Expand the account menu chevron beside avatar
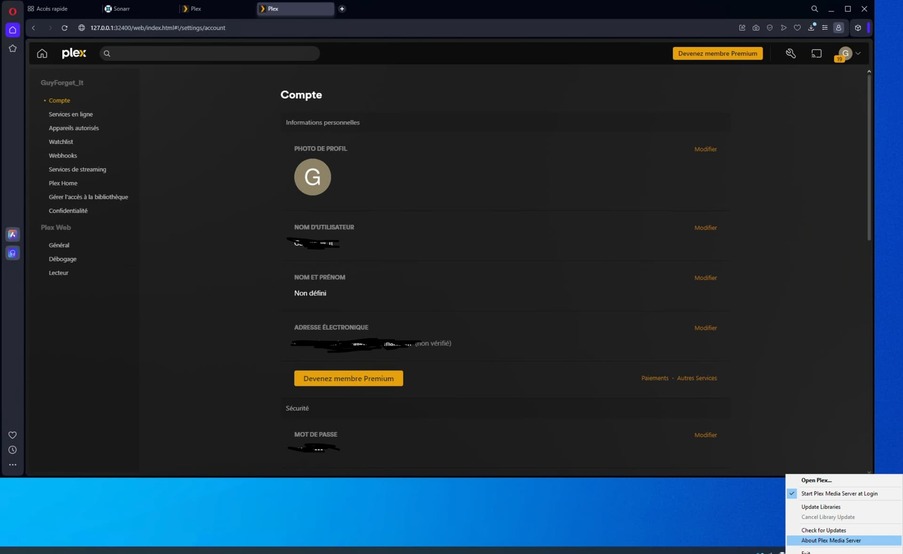This screenshot has height=554, width=903. click(x=858, y=54)
